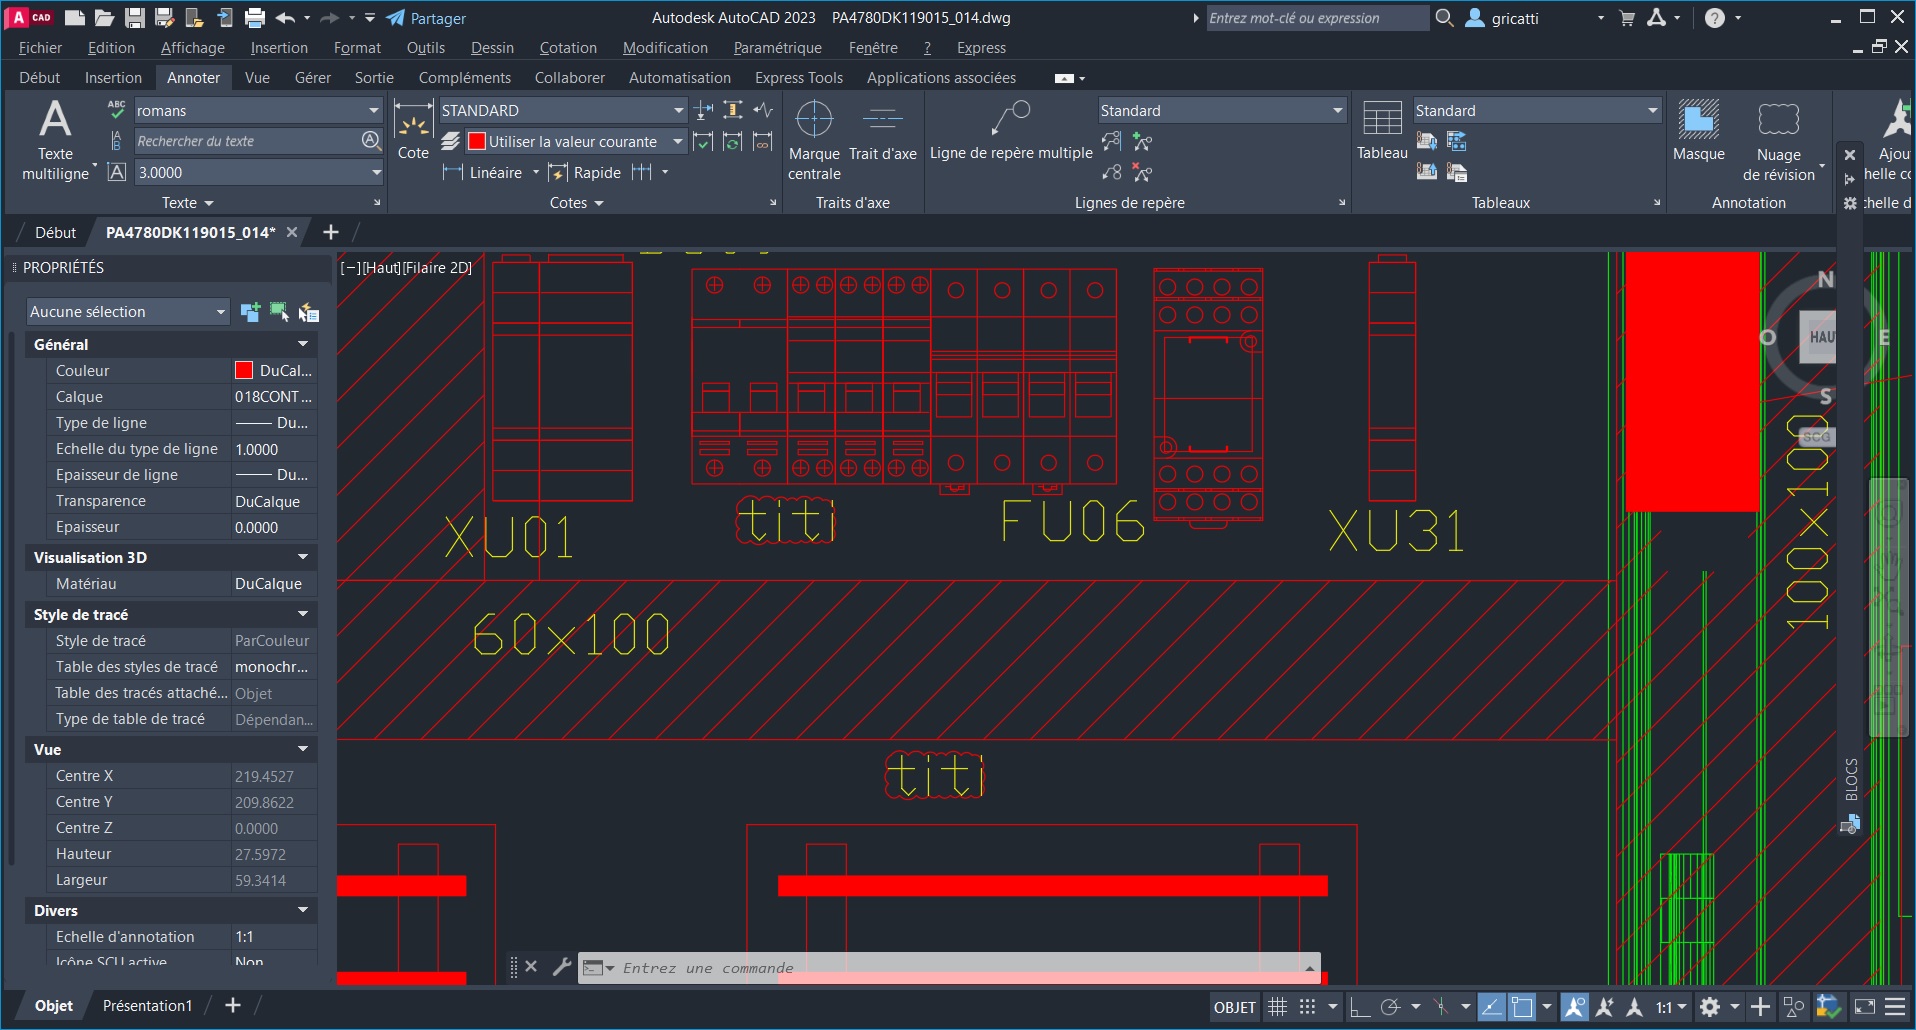
Task: Click the Partager button
Action: click(x=428, y=18)
